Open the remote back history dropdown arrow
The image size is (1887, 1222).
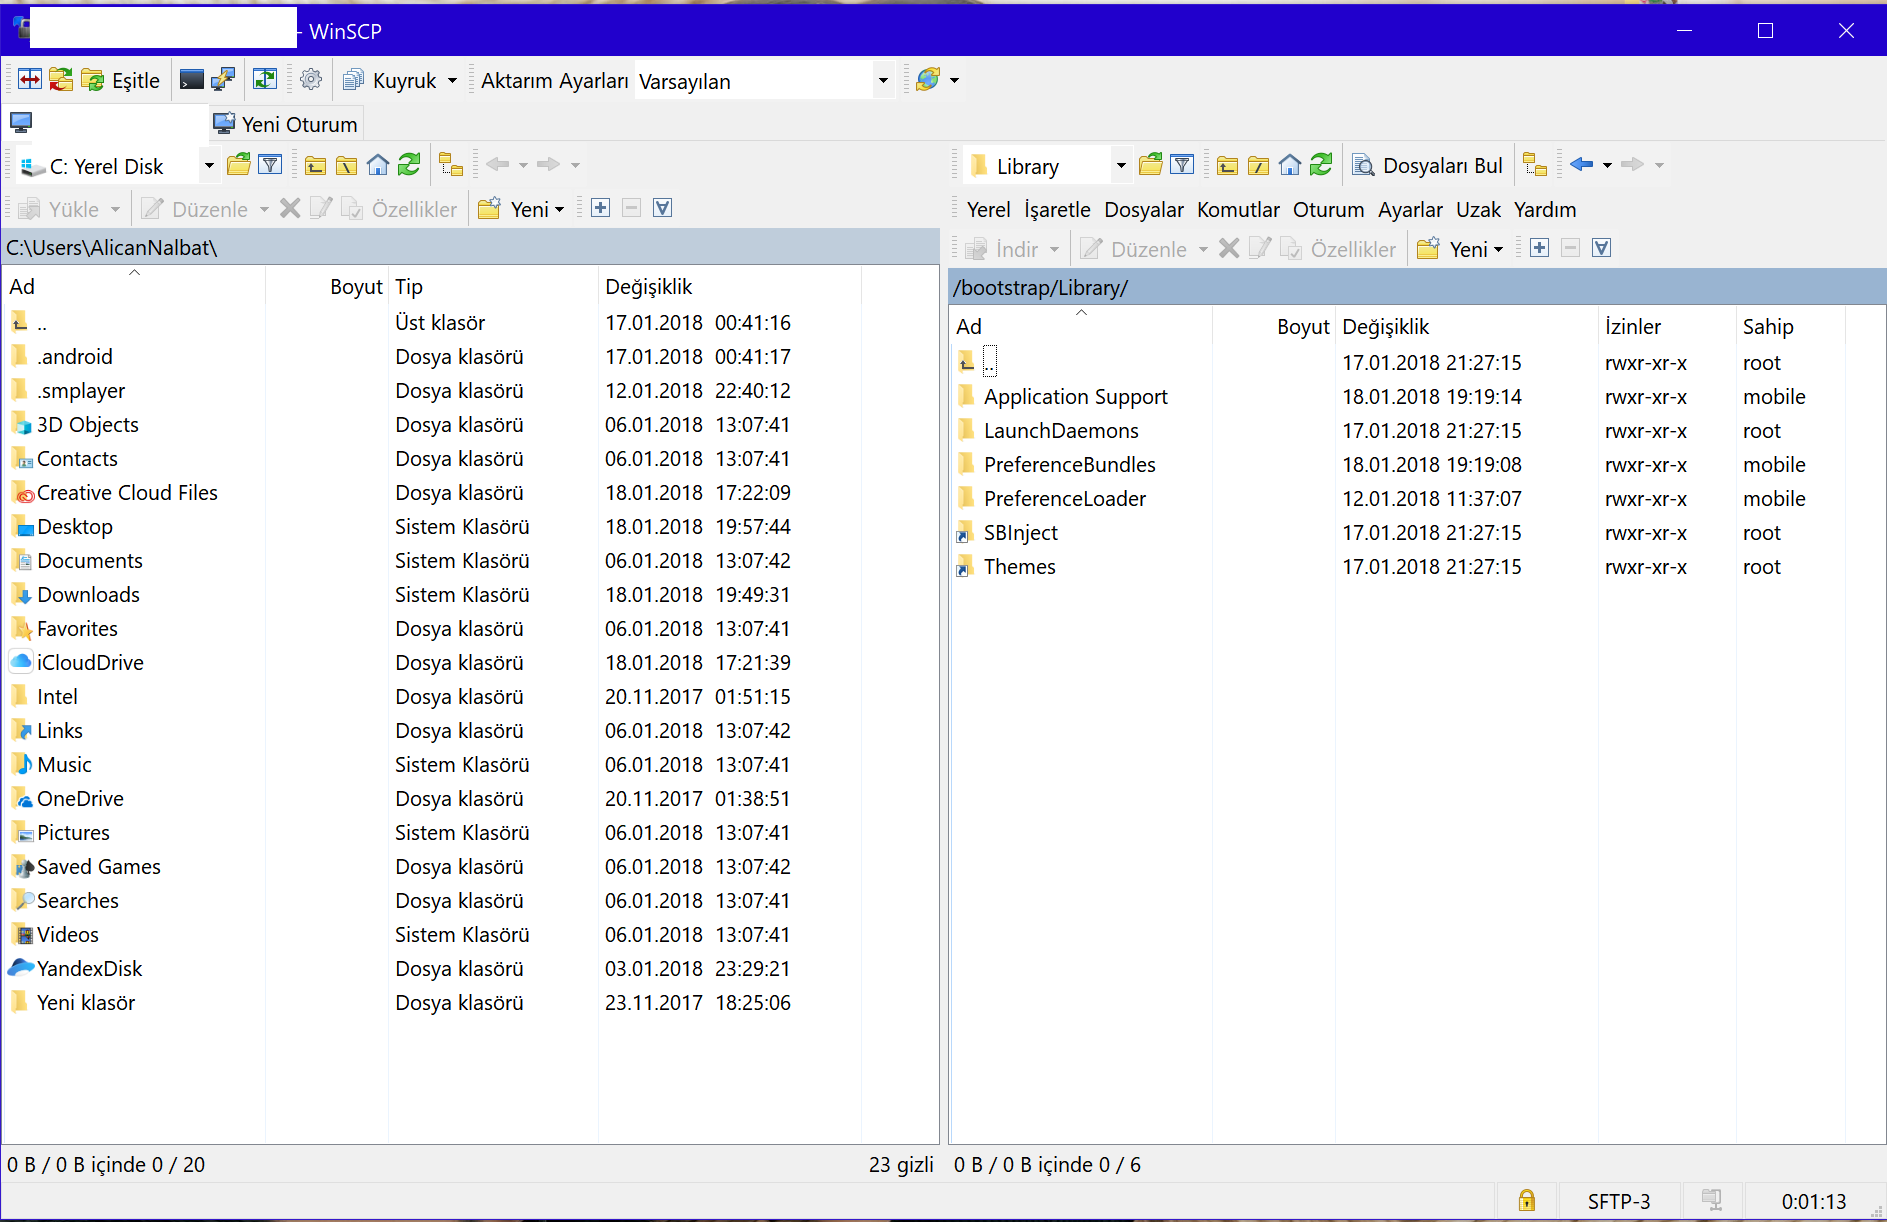pos(1607,165)
